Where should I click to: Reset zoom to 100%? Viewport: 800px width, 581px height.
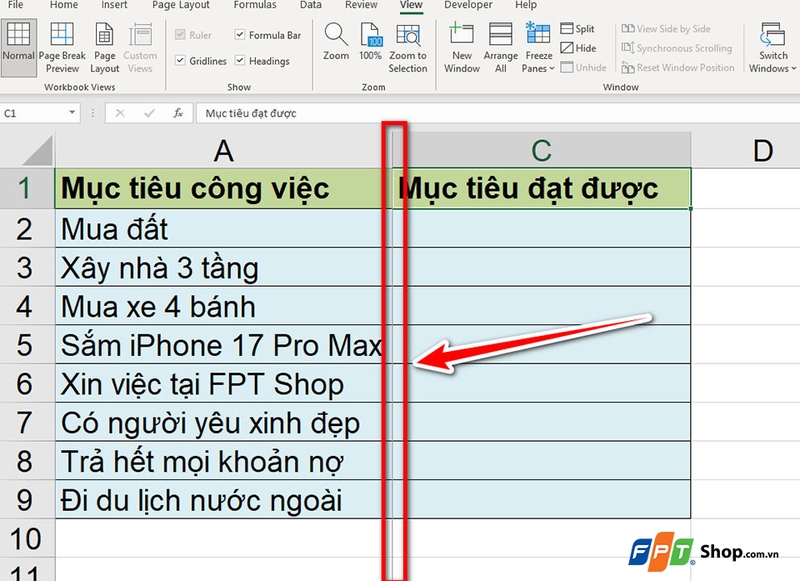click(372, 47)
